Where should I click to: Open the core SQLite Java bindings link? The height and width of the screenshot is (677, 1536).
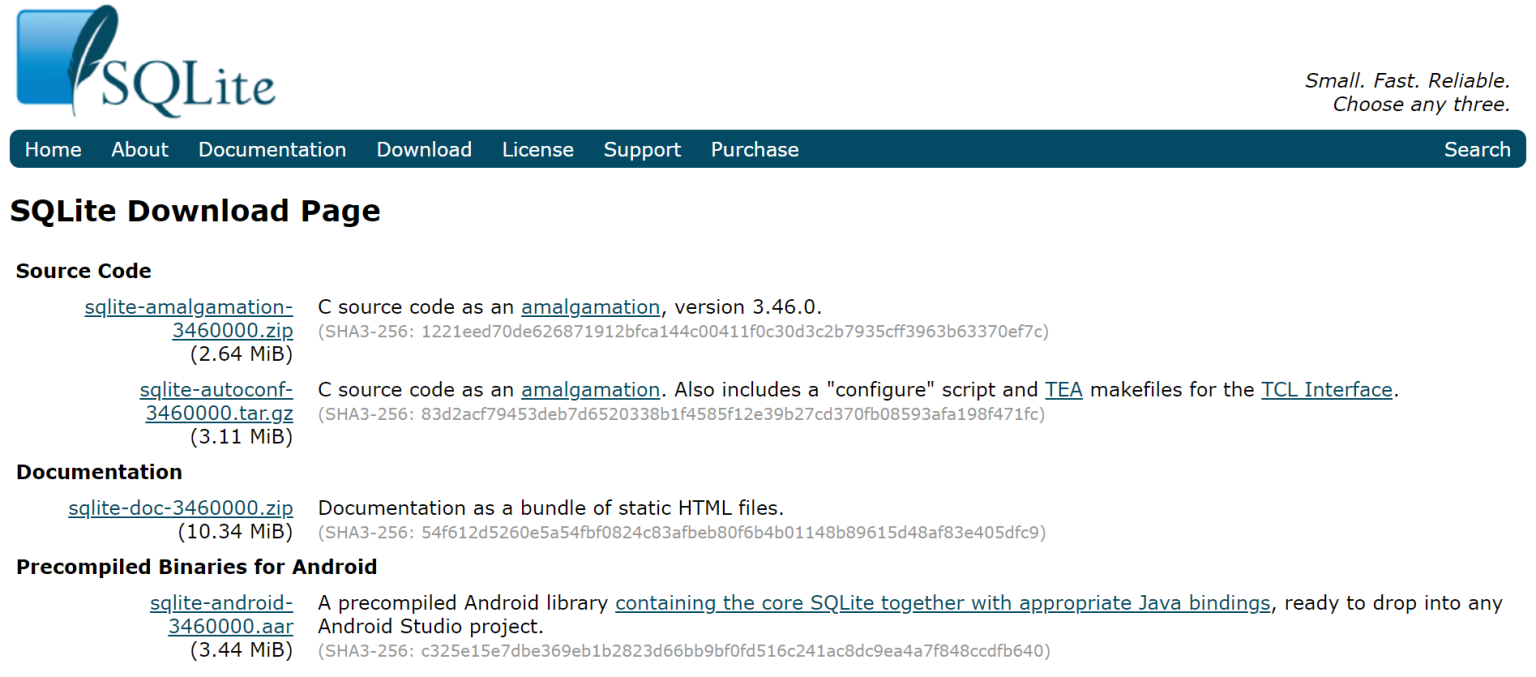pyautogui.click(x=944, y=603)
